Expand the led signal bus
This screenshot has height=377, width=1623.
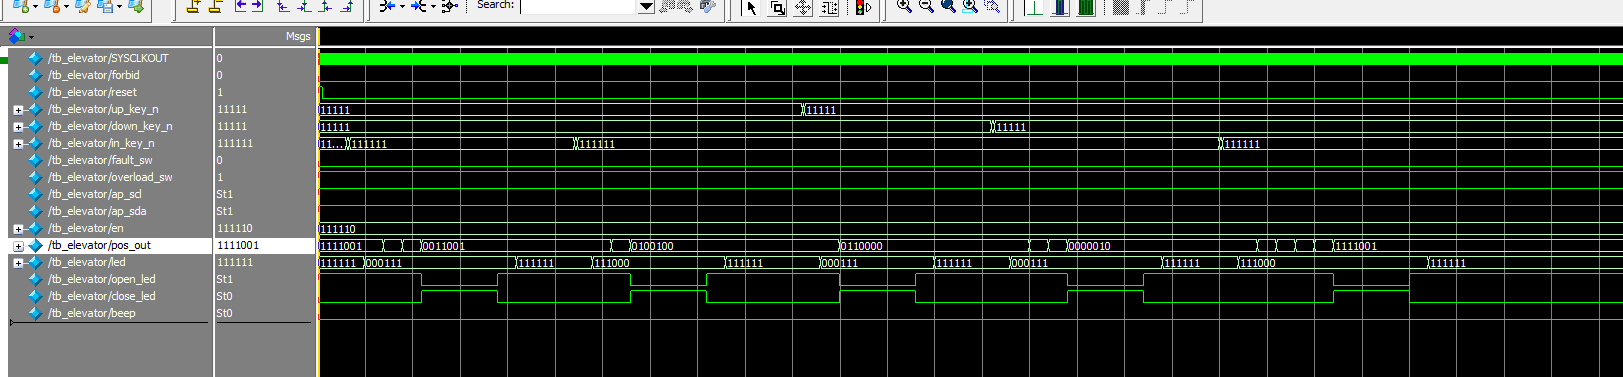[x=18, y=263]
